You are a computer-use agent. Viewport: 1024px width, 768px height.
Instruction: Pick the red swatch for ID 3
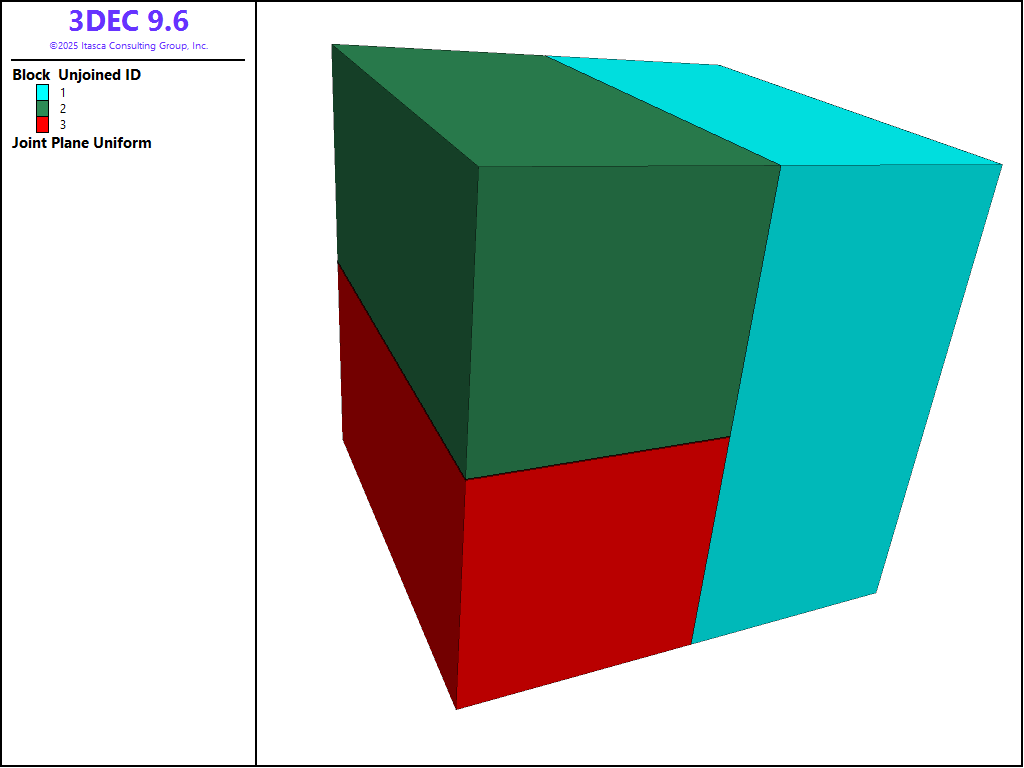click(x=42, y=124)
